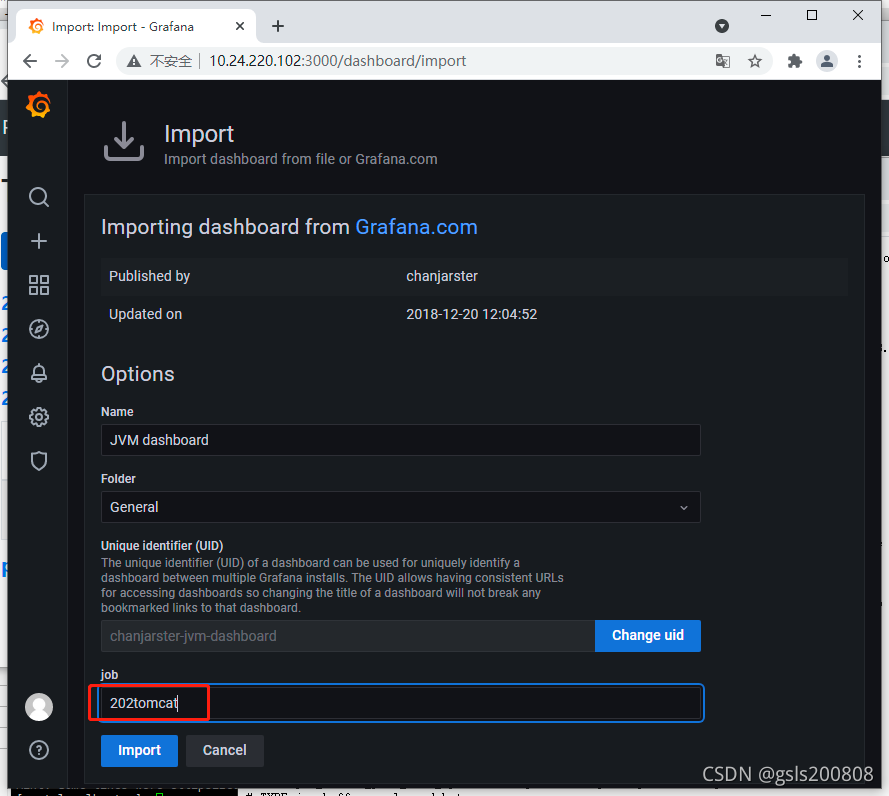Click the Name field JVM dashboard
Screen dimensions: 889x796
coord(400,440)
